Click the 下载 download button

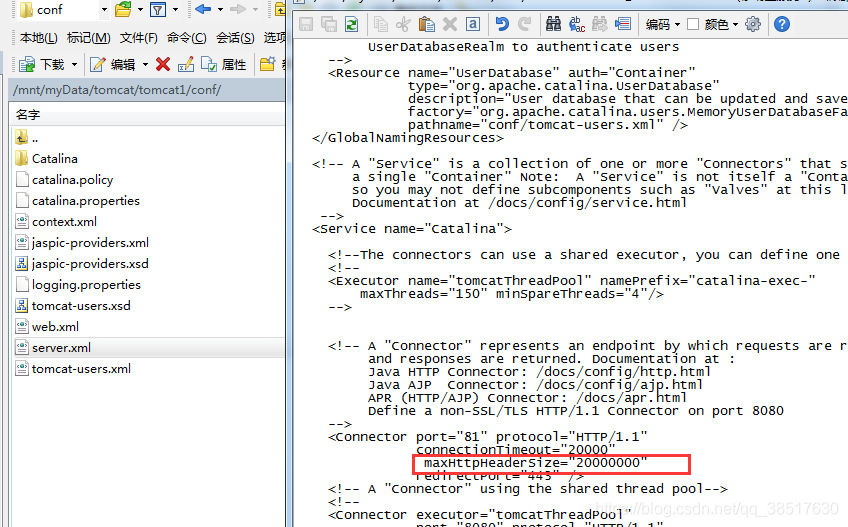click(x=42, y=64)
